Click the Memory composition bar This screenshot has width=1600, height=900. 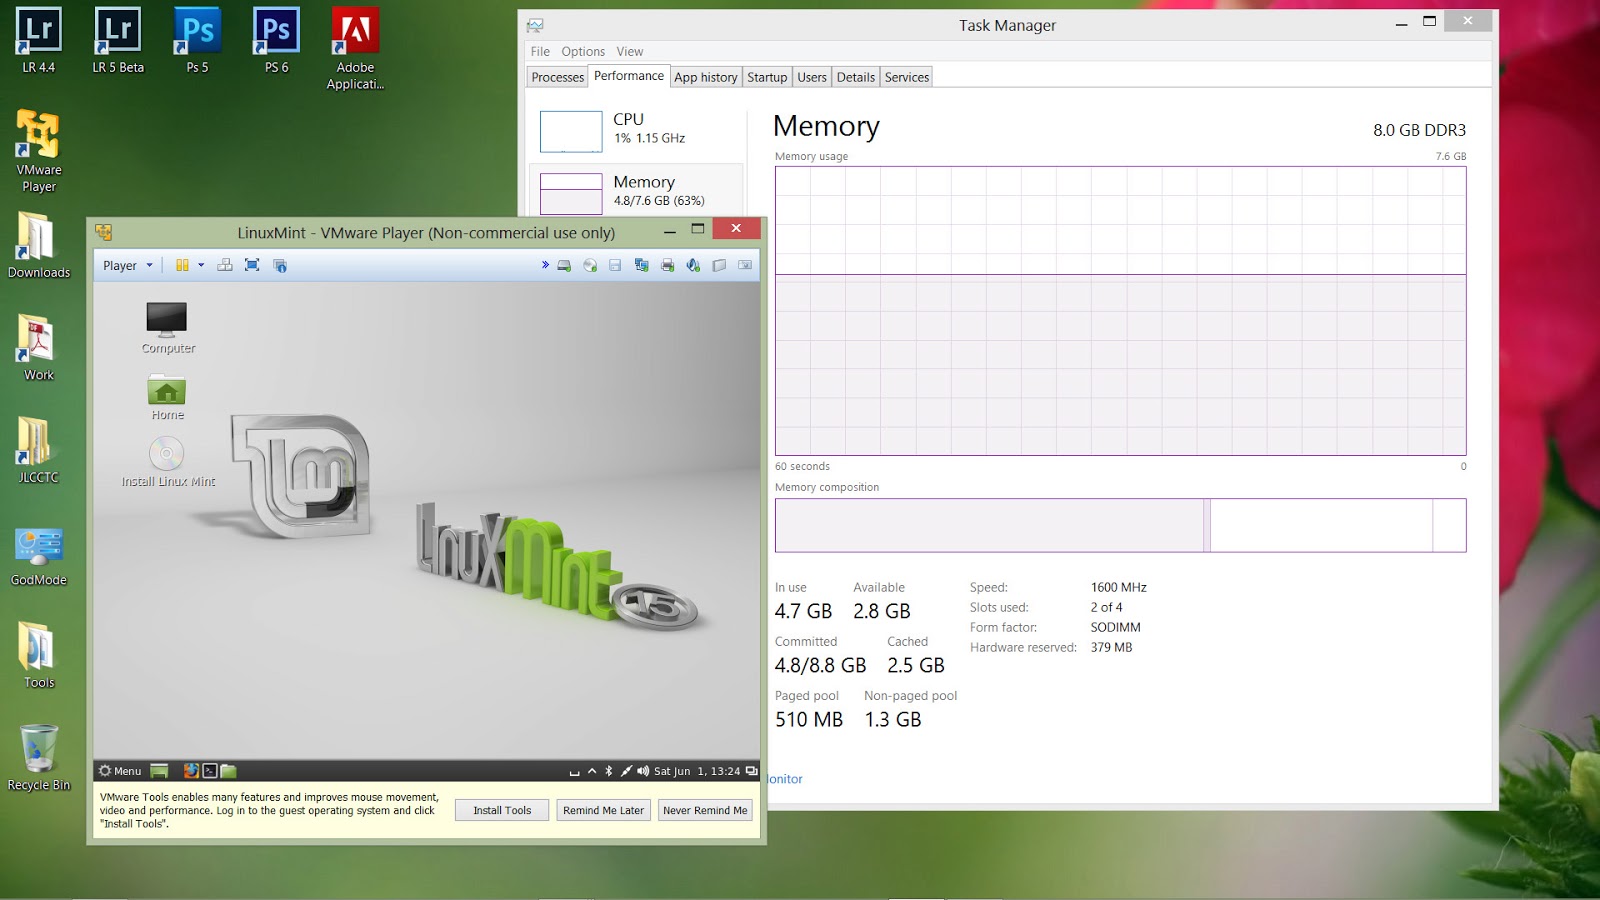tap(1120, 525)
